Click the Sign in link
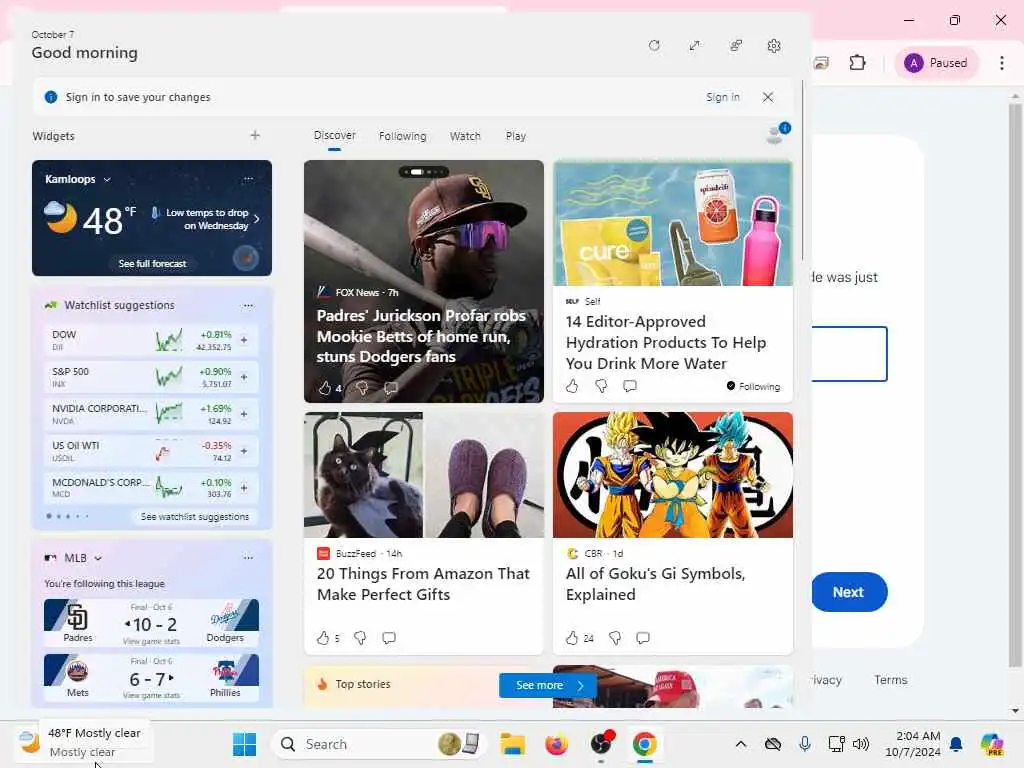The width and height of the screenshot is (1024, 768). click(722, 97)
